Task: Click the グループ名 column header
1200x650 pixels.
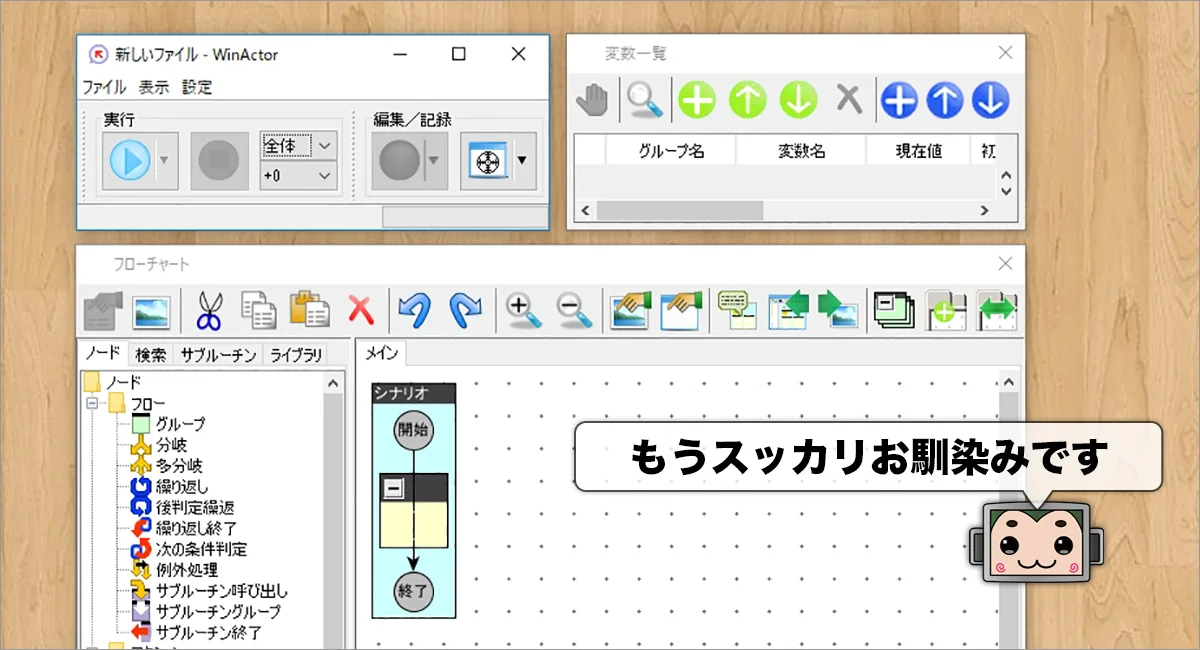Action: pyautogui.click(x=671, y=151)
